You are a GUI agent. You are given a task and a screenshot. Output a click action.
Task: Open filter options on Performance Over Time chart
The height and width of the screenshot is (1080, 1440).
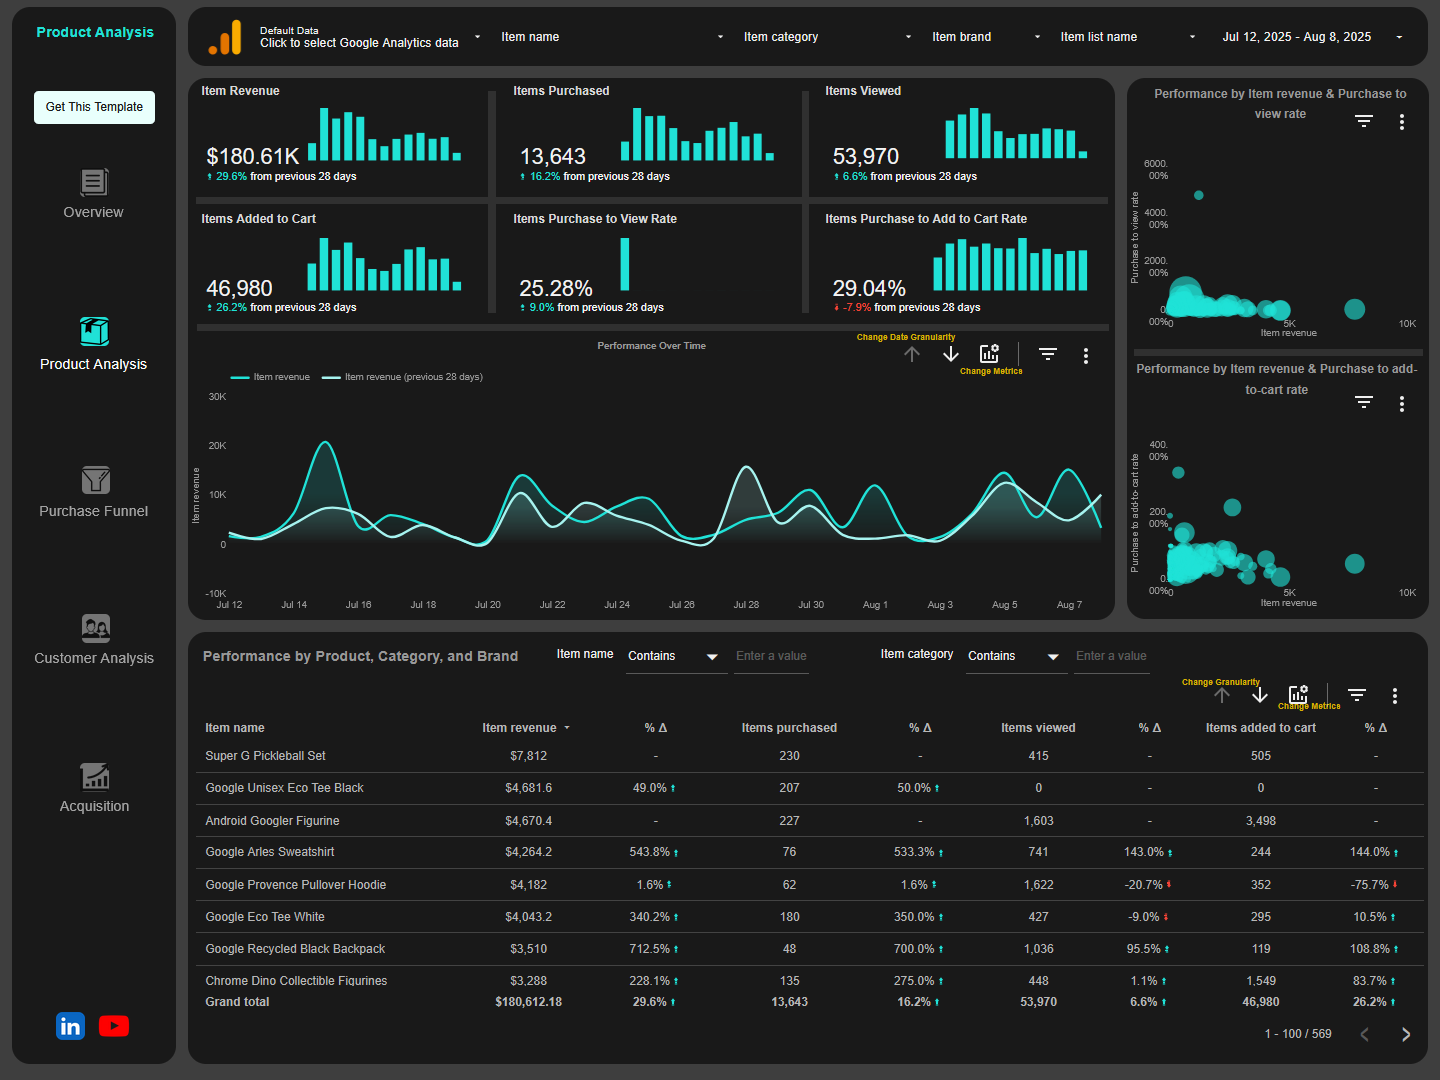pos(1047,354)
